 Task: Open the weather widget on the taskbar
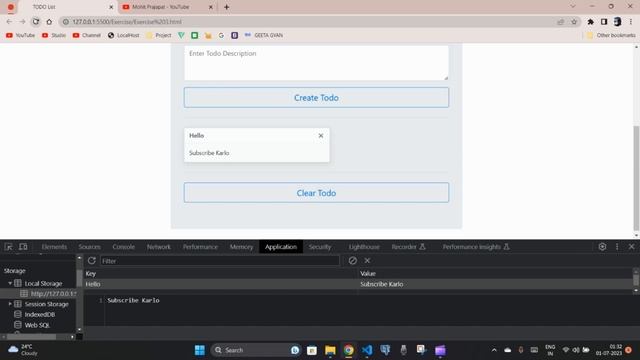click(x=23, y=350)
